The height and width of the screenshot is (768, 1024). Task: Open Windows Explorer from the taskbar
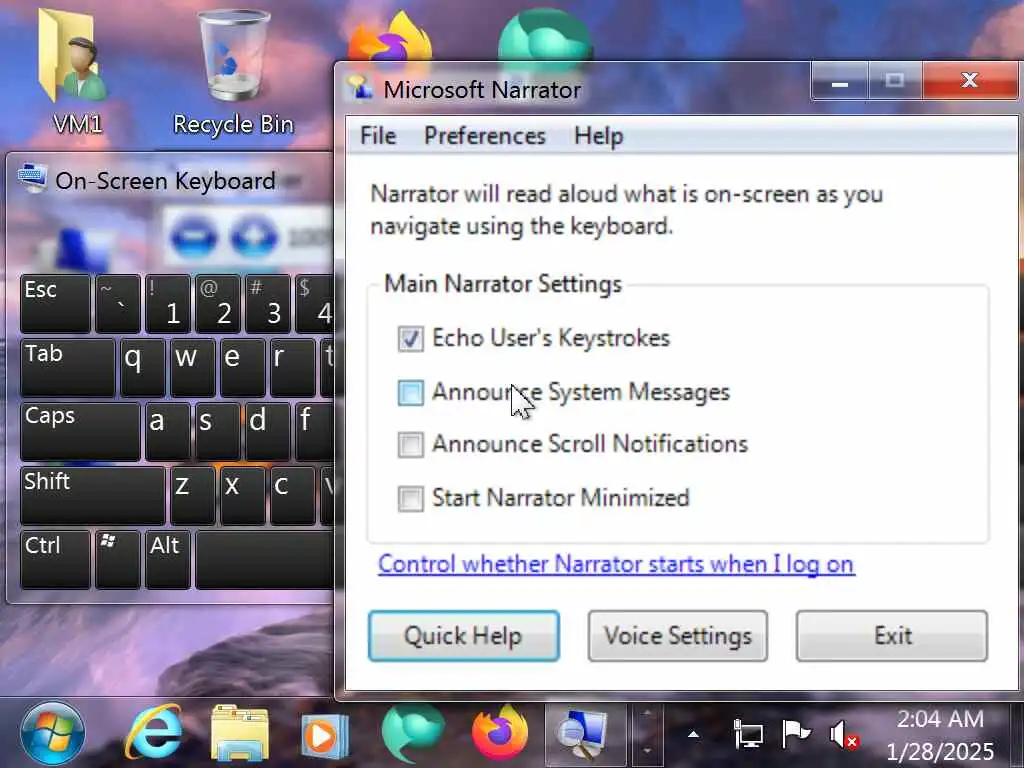[239, 733]
